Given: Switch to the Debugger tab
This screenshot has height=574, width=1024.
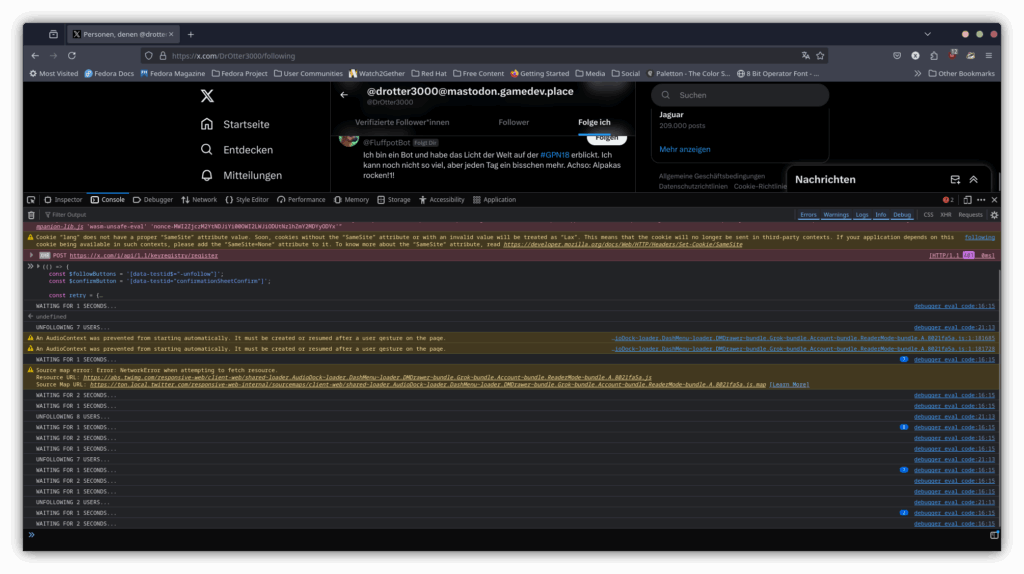Looking at the screenshot, I should tap(153, 200).
